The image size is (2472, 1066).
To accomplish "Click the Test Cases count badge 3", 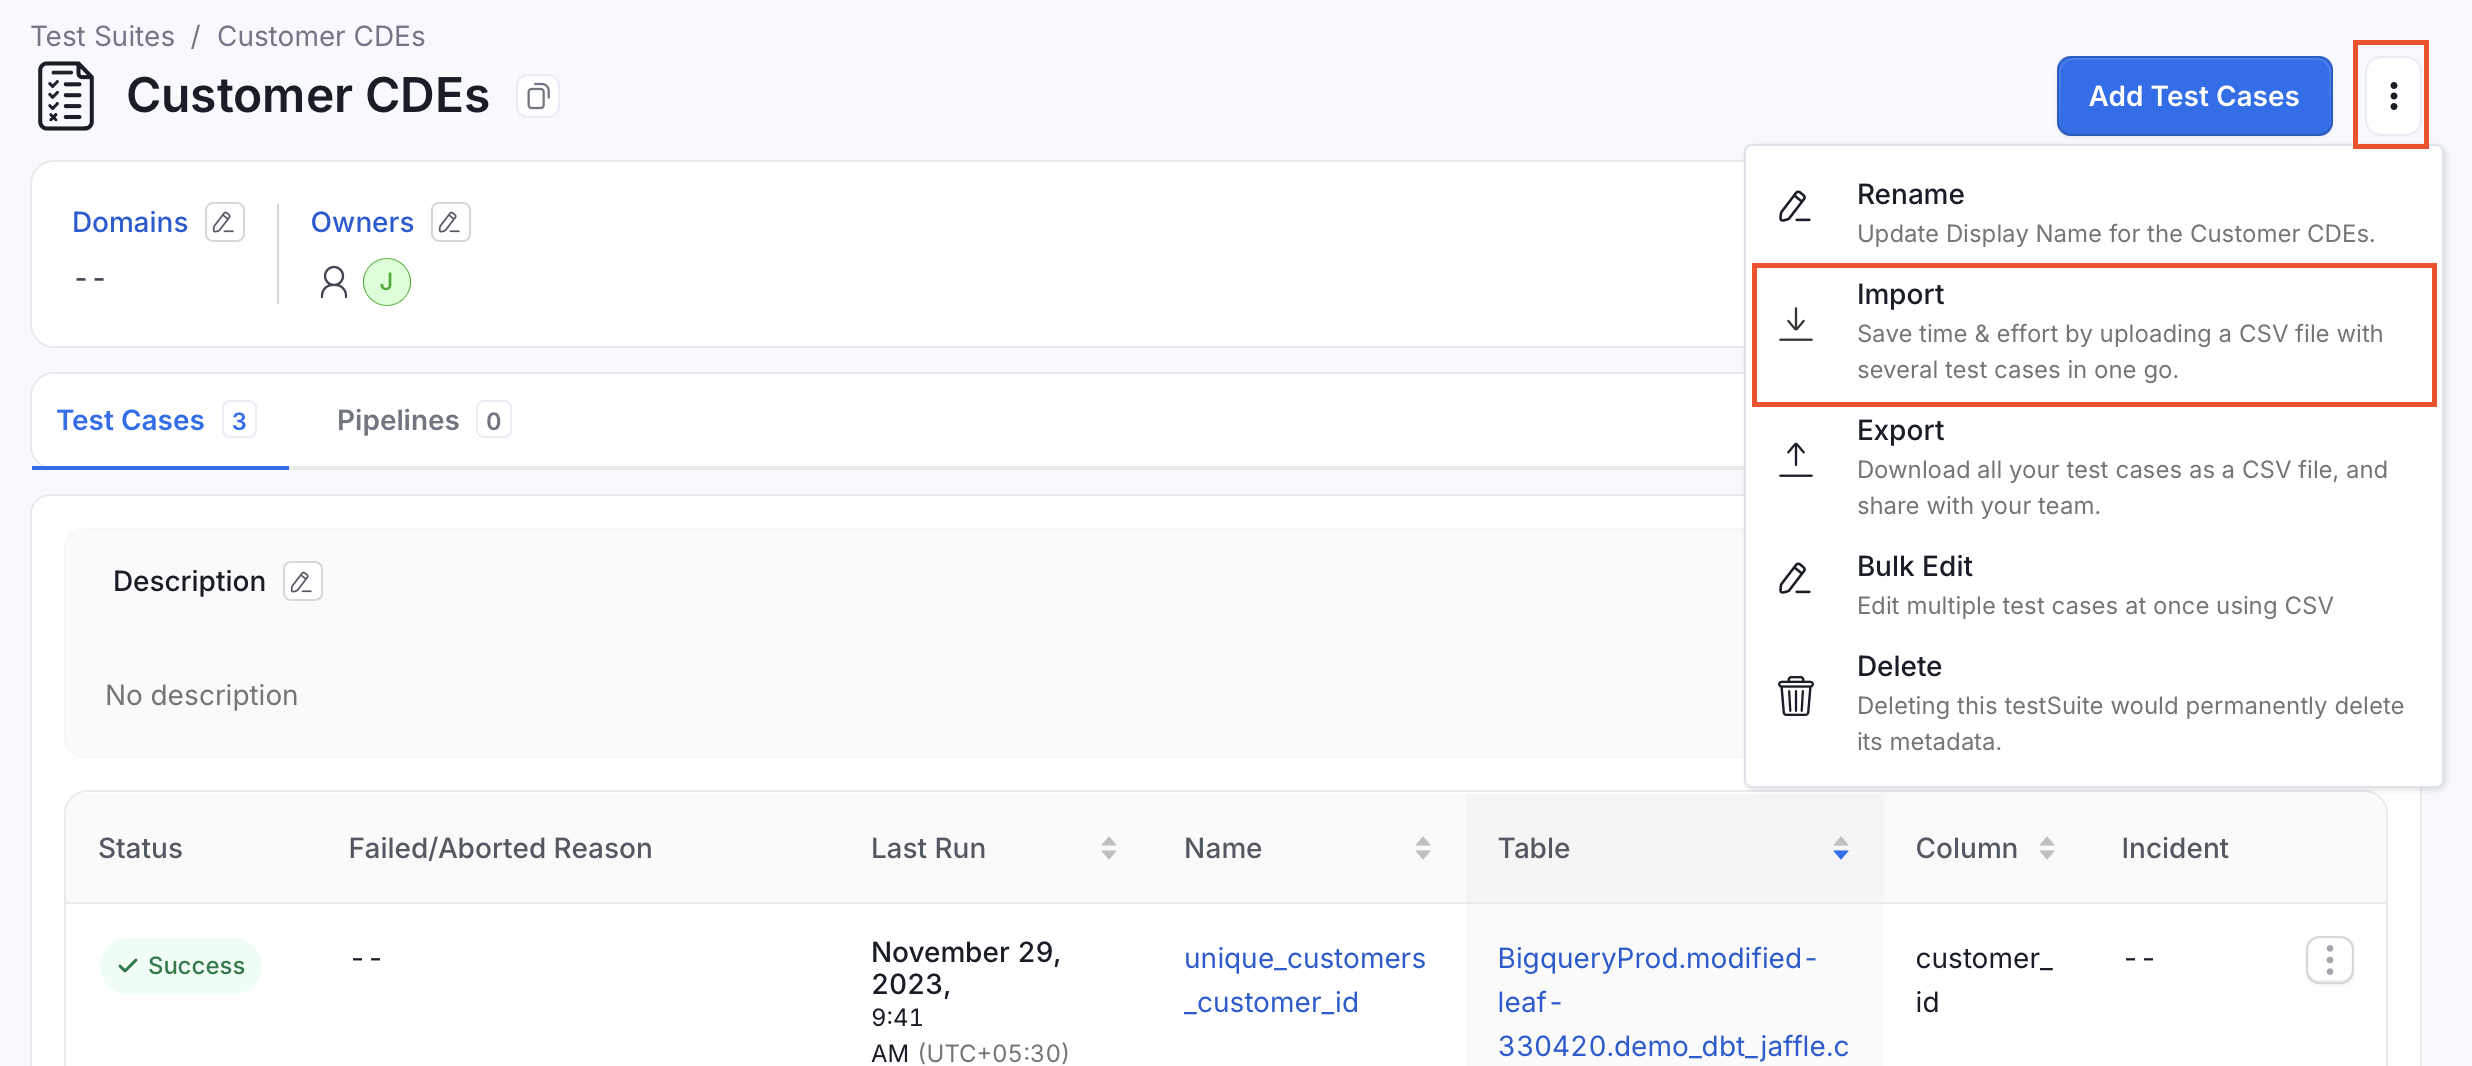I will pos(239,421).
